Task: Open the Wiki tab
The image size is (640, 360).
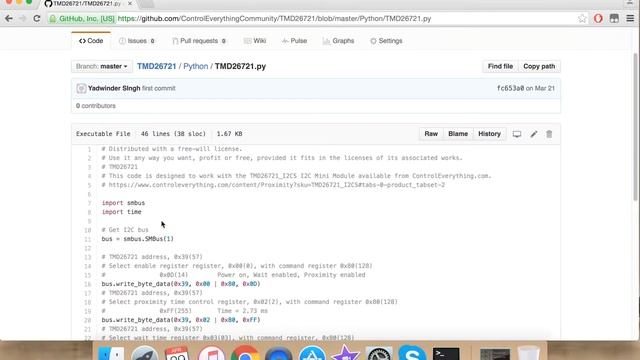Action: (x=255, y=41)
